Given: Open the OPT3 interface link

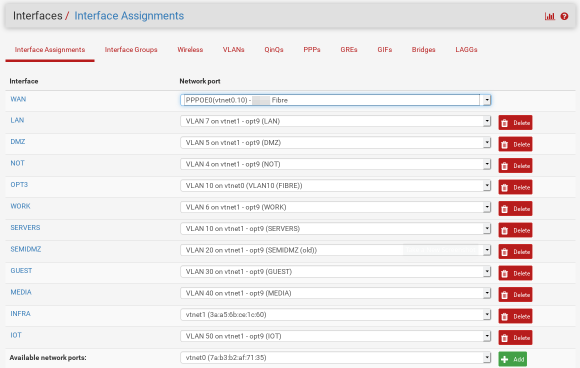Looking at the screenshot, I should click(x=19, y=185).
